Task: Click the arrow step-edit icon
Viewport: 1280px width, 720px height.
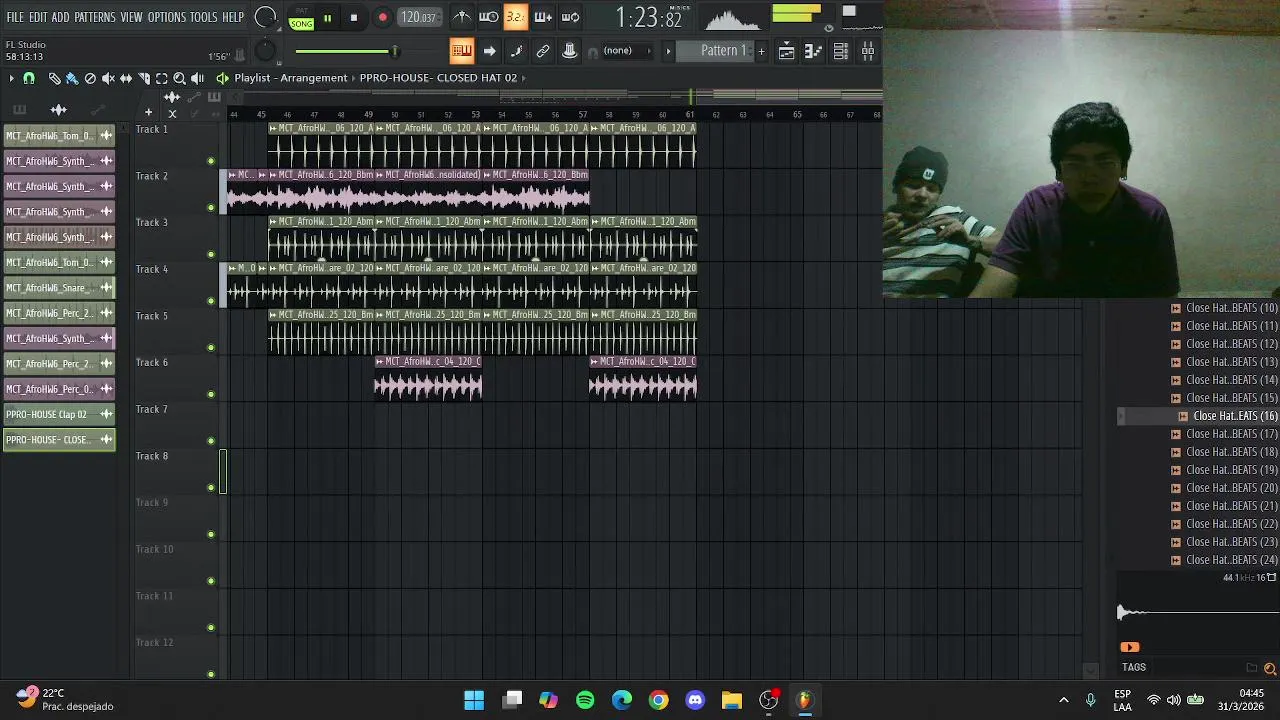Action: point(489,51)
